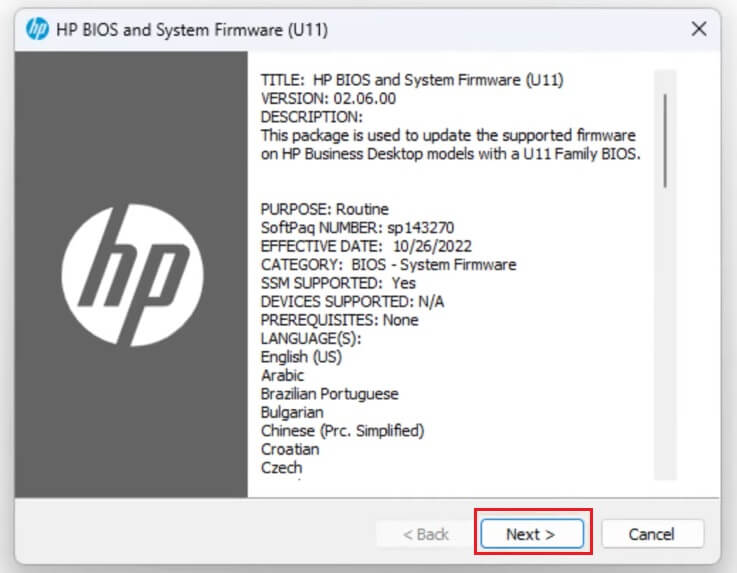This screenshot has height=573, width=737.
Task: Click the vertical scrollbar thumb
Action: point(665,141)
